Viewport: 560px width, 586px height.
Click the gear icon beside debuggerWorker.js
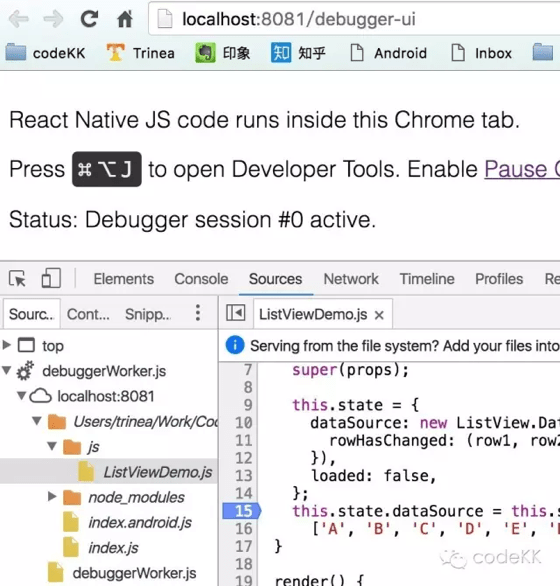pyautogui.click(x=25, y=370)
